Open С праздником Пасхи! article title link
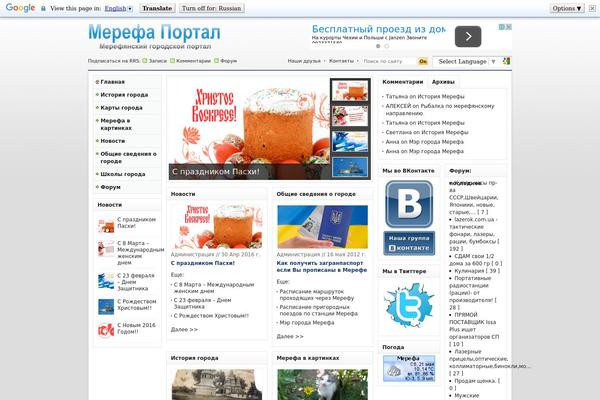The width and height of the screenshot is (600, 400). click(x=202, y=263)
